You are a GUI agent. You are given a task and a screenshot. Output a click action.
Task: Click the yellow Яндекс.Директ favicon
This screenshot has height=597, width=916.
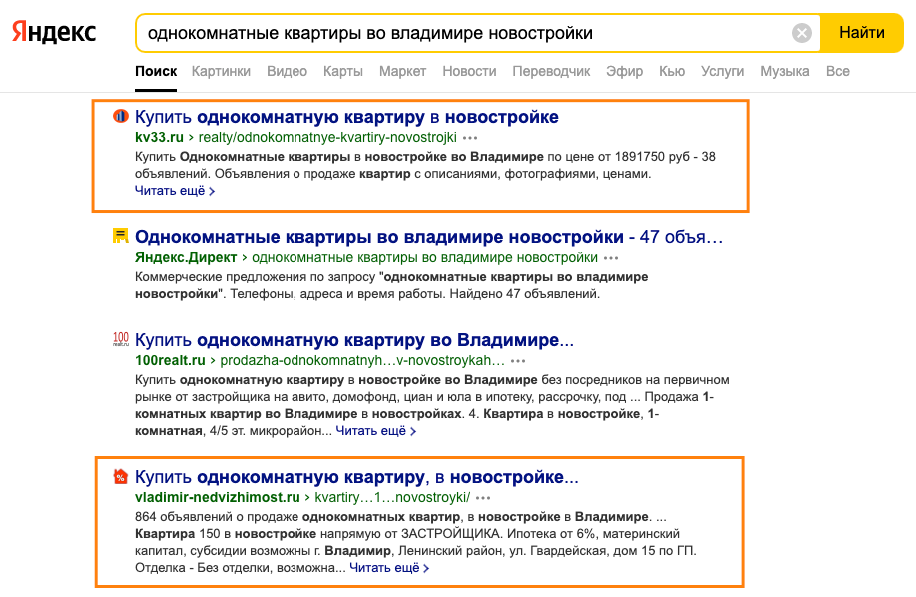[x=121, y=237]
